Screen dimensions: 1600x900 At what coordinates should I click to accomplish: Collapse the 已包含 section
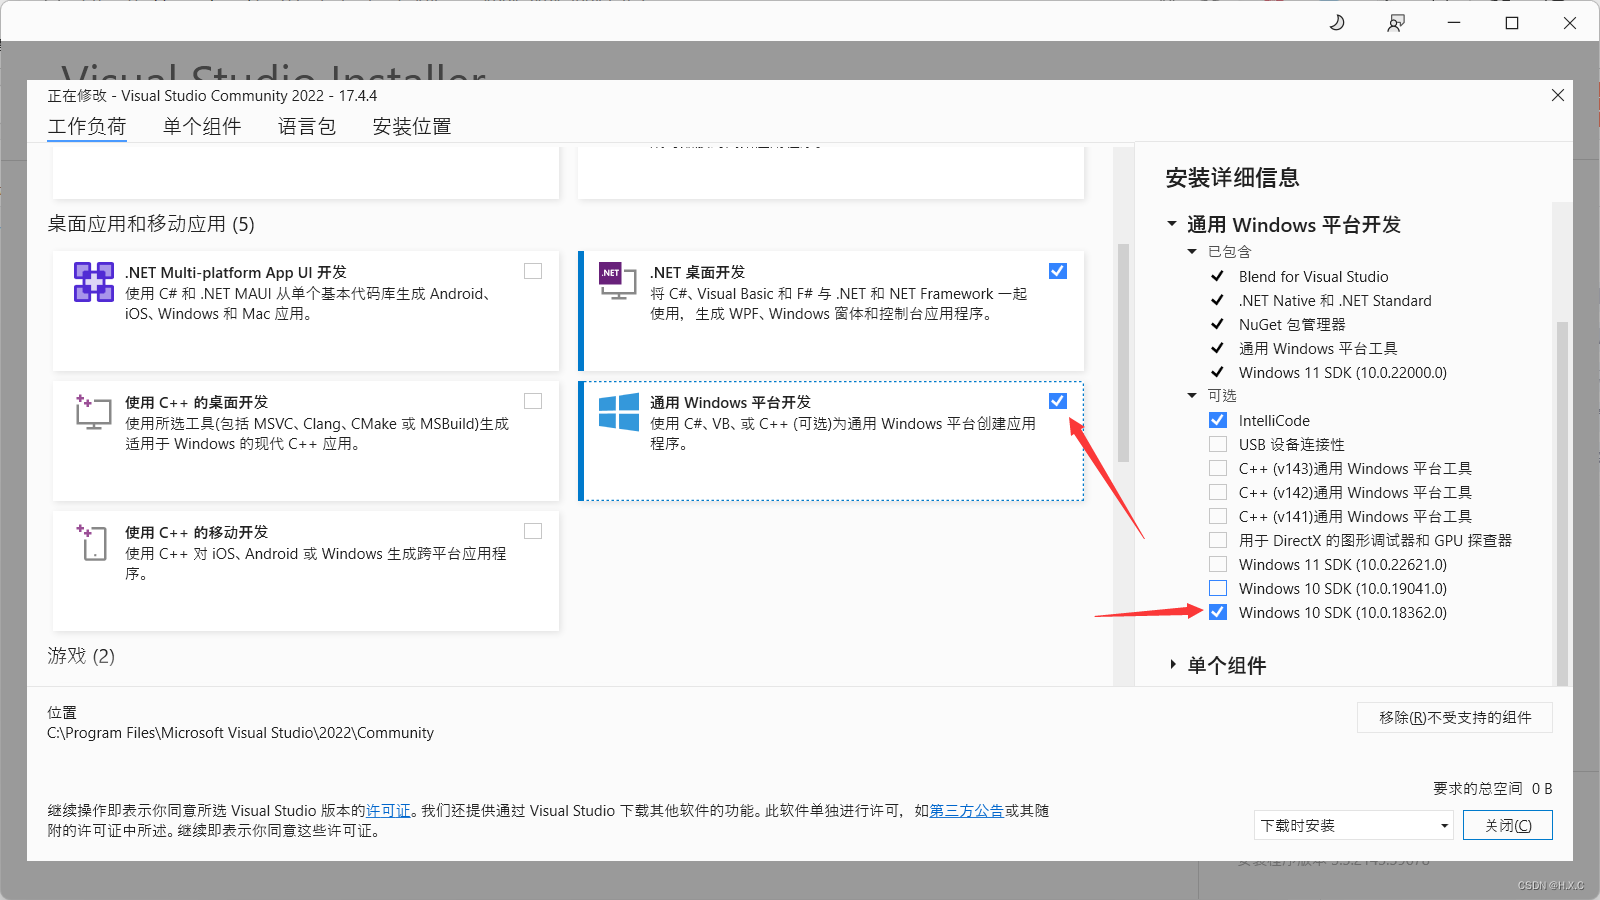click(x=1192, y=251)
